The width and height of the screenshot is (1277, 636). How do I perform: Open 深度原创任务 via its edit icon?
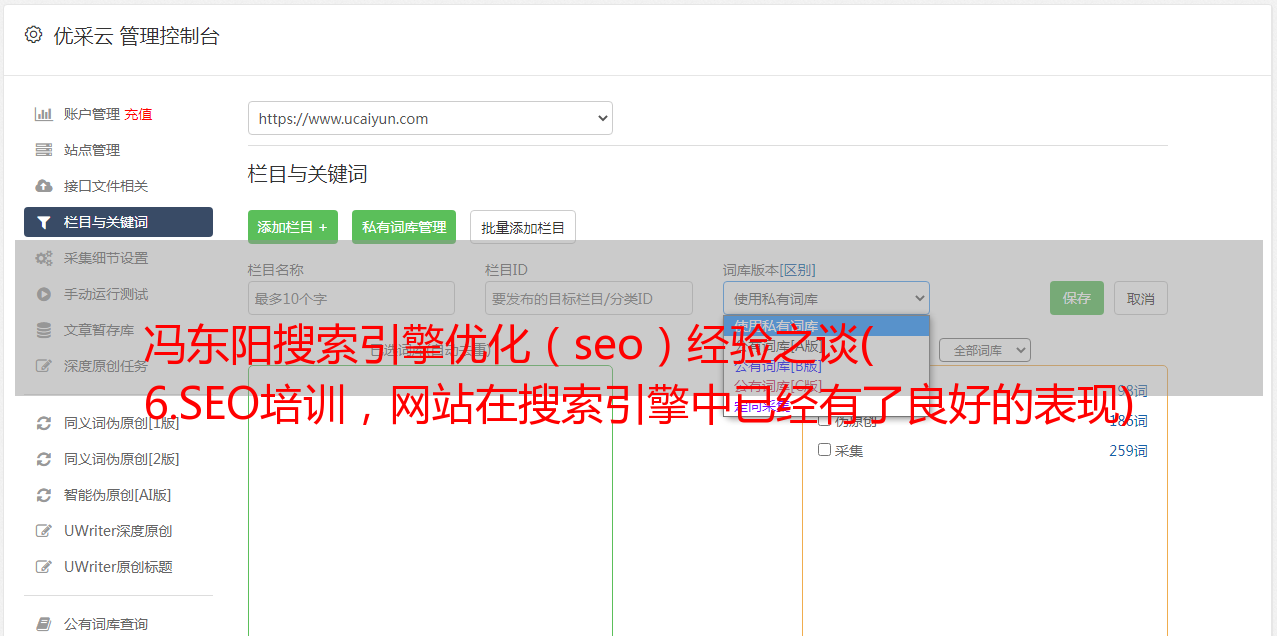[44, 366]
